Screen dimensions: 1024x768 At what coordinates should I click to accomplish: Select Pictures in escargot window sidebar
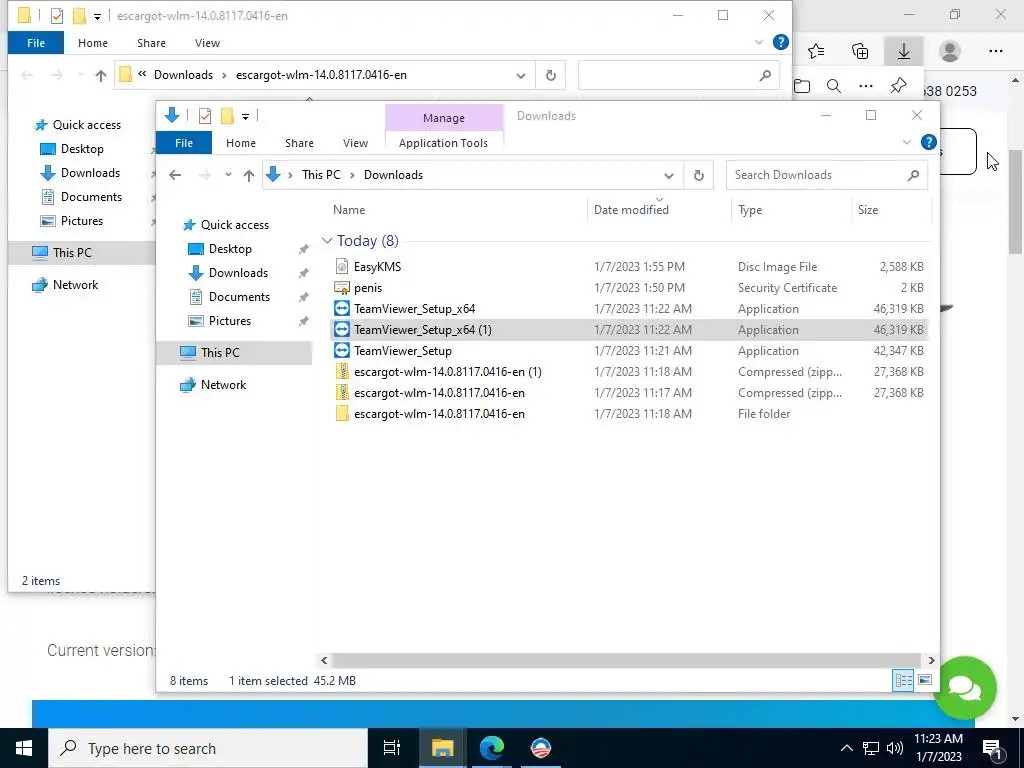[82, 221]
